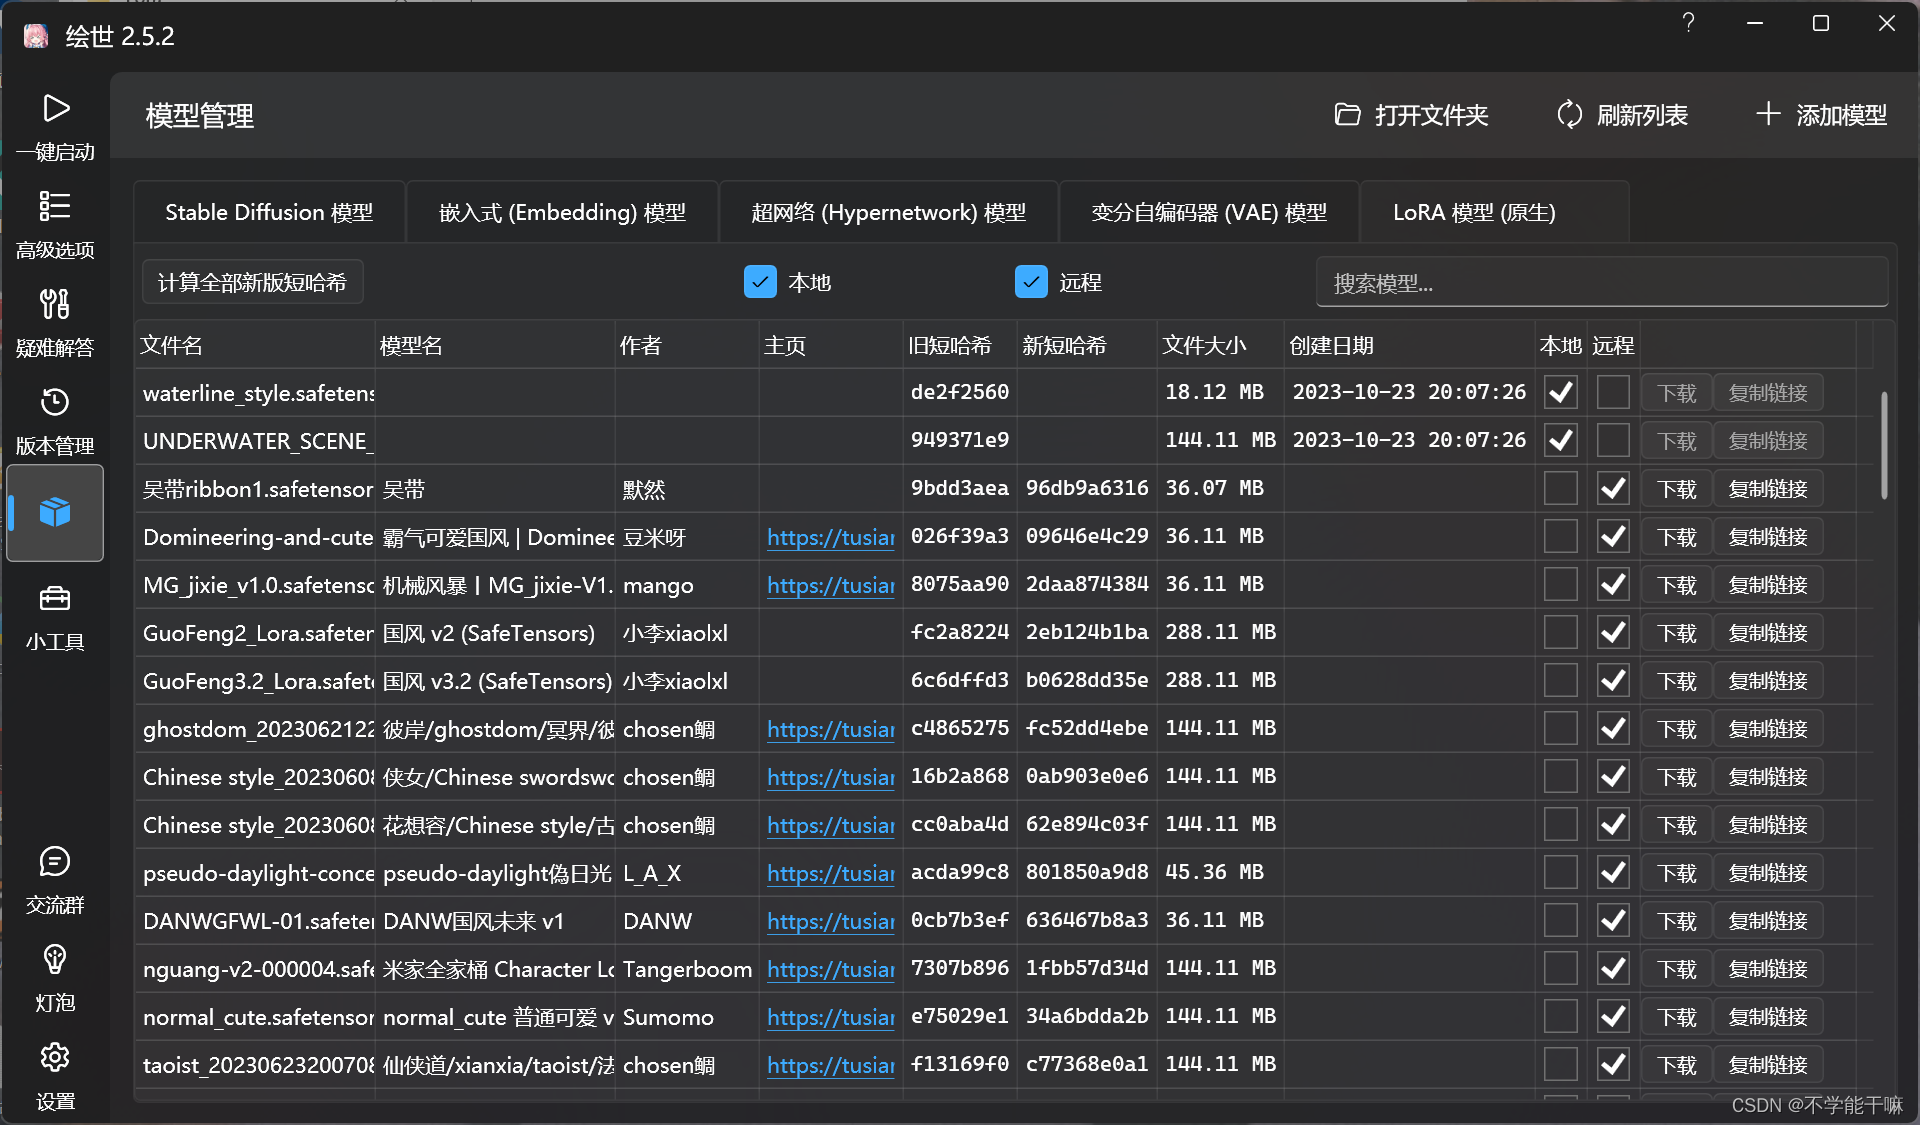Open the small tools toolbox icon
Viewport: 1920px width, 1125px height.
[x=55, y=599]
